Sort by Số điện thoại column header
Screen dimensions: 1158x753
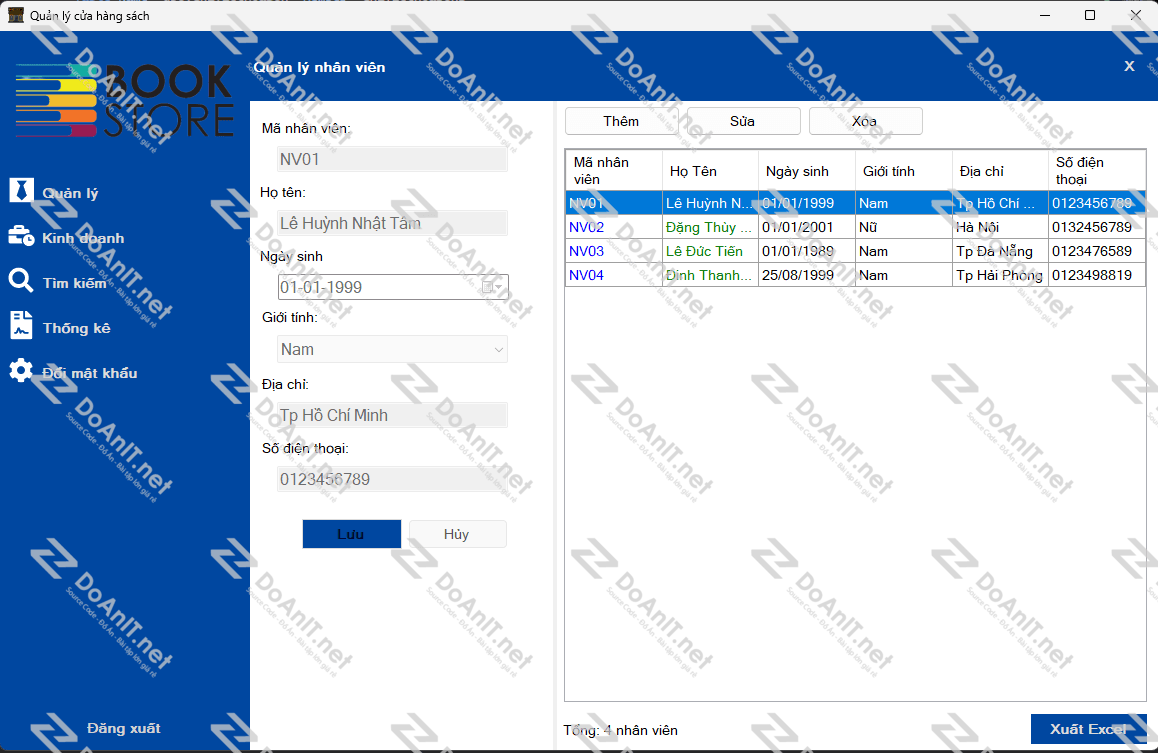click(1097, 171)
